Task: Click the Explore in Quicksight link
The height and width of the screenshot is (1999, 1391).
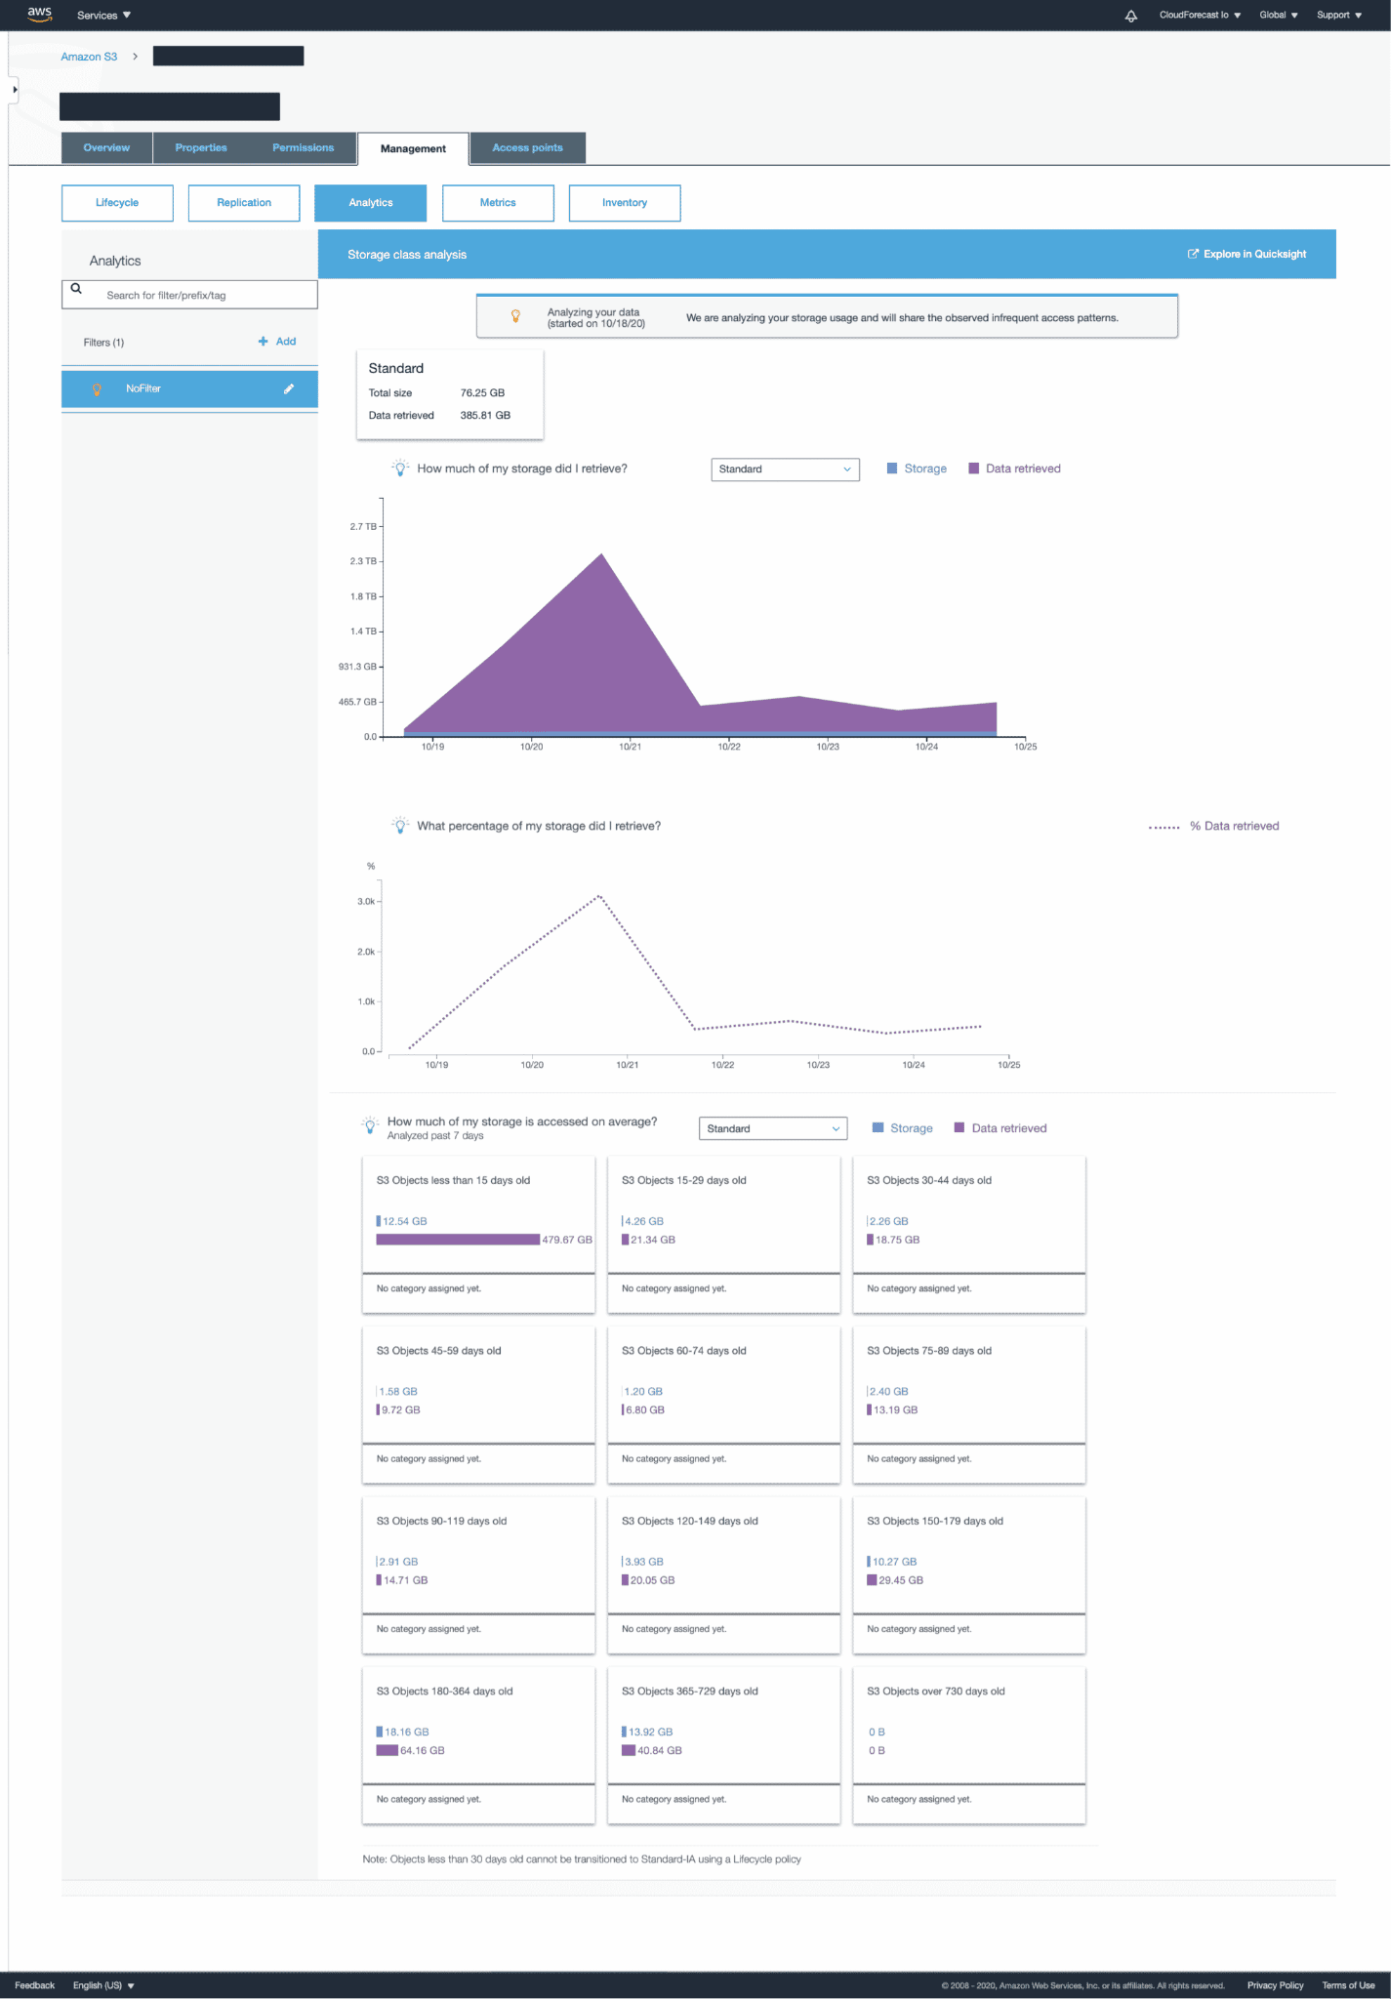Action: click(1246, 255)
